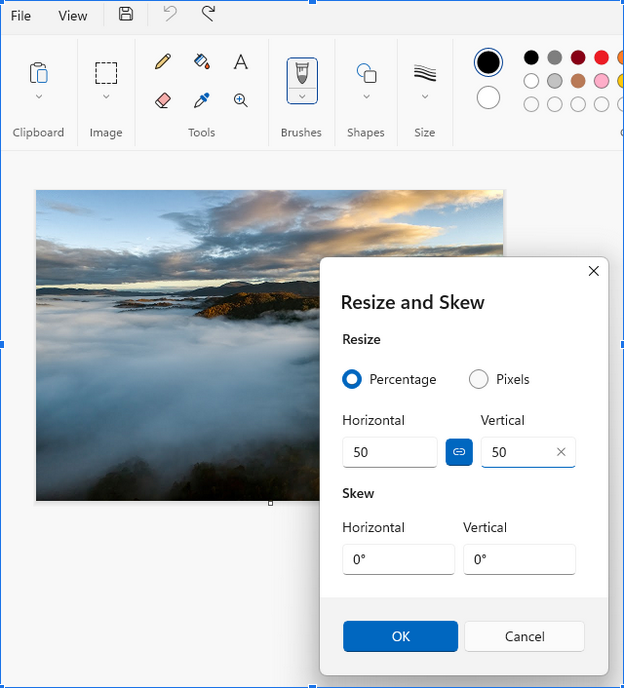Select Color 1 black primary swatch
This screenshot has width=624, height=688.
coord(488,62)
